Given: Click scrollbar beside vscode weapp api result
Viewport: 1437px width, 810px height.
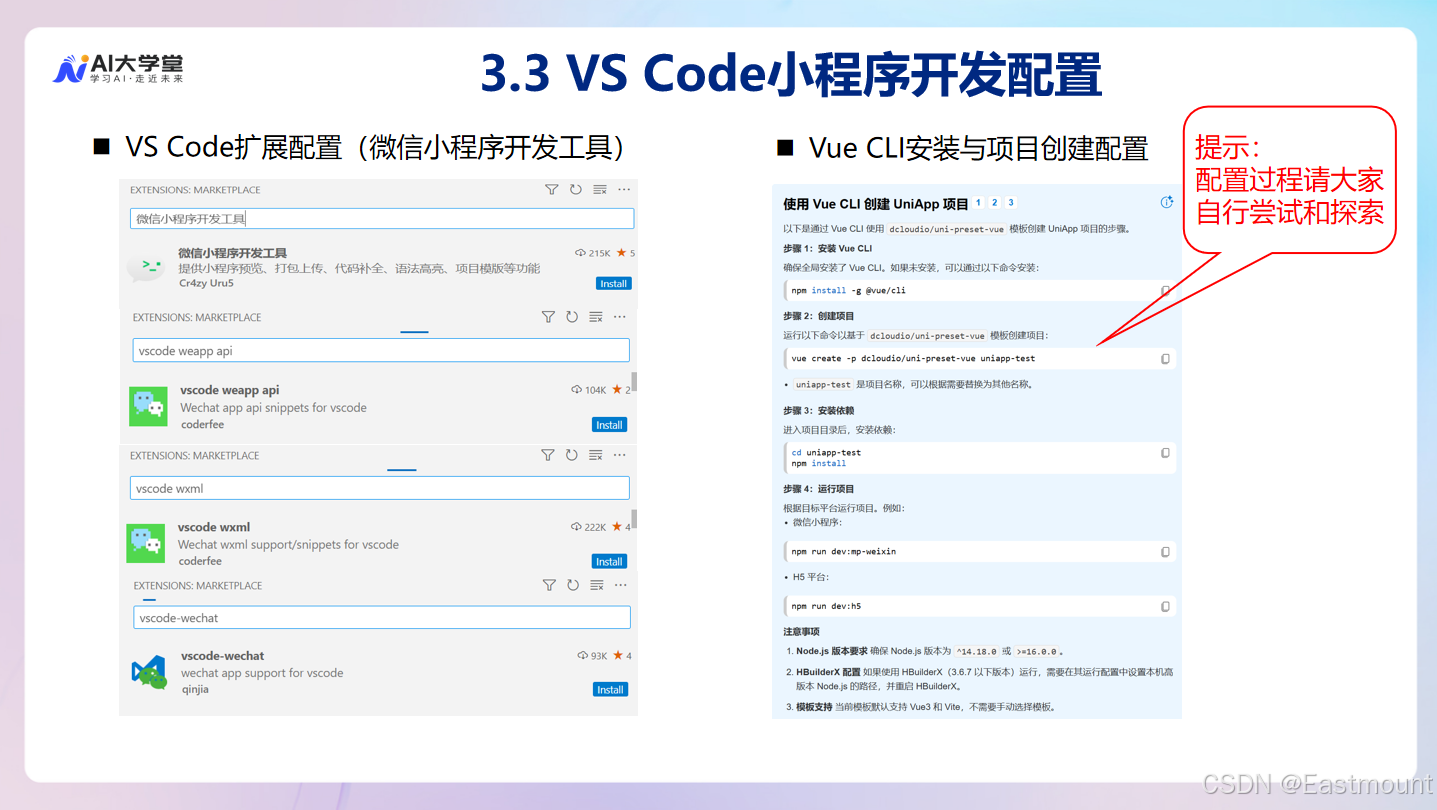Looking at the screenshot, I should coord(634,381).
